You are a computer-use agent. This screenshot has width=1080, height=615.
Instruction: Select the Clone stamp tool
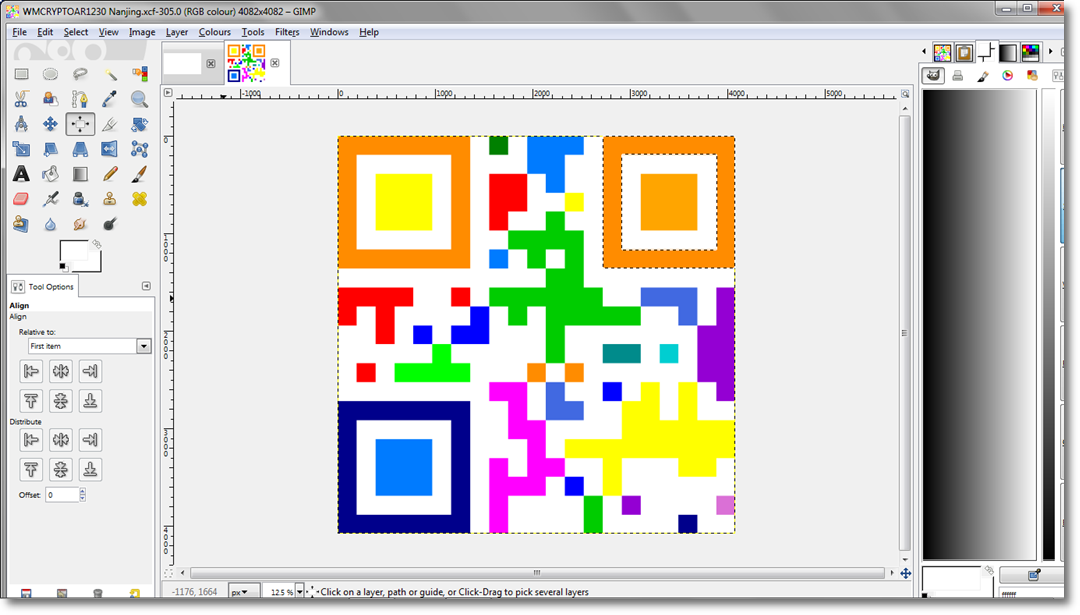click(110, 199)
